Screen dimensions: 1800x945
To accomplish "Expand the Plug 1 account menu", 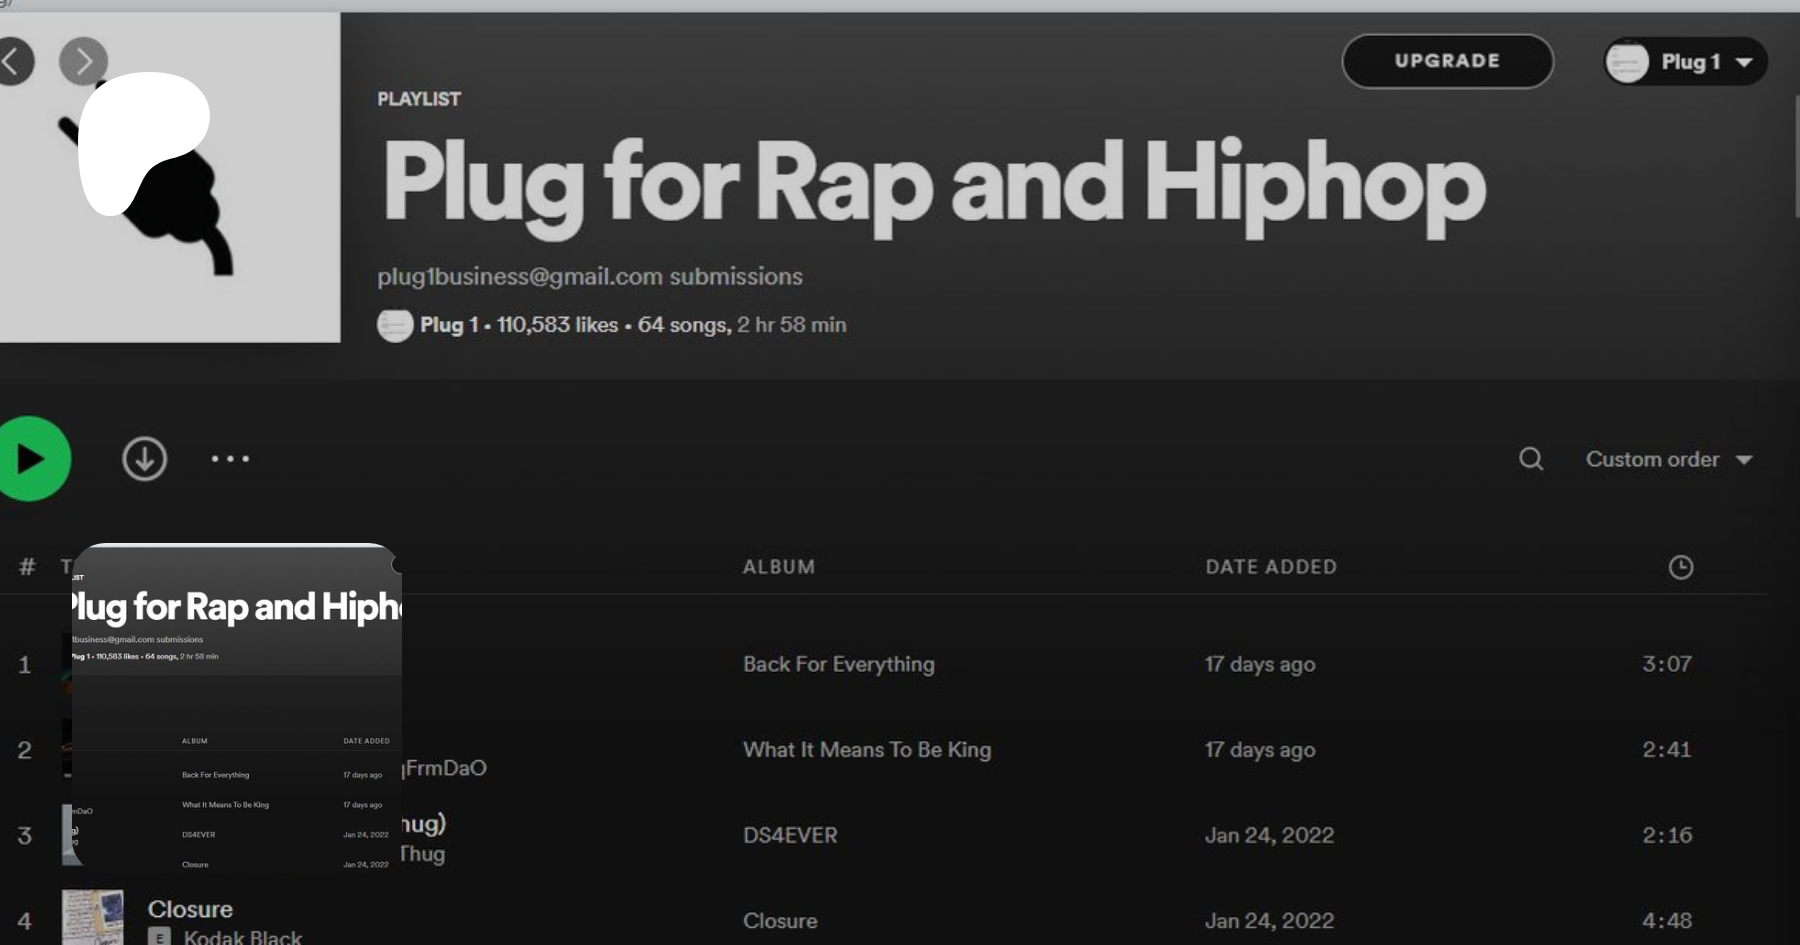I will [x=1686, y=62].
